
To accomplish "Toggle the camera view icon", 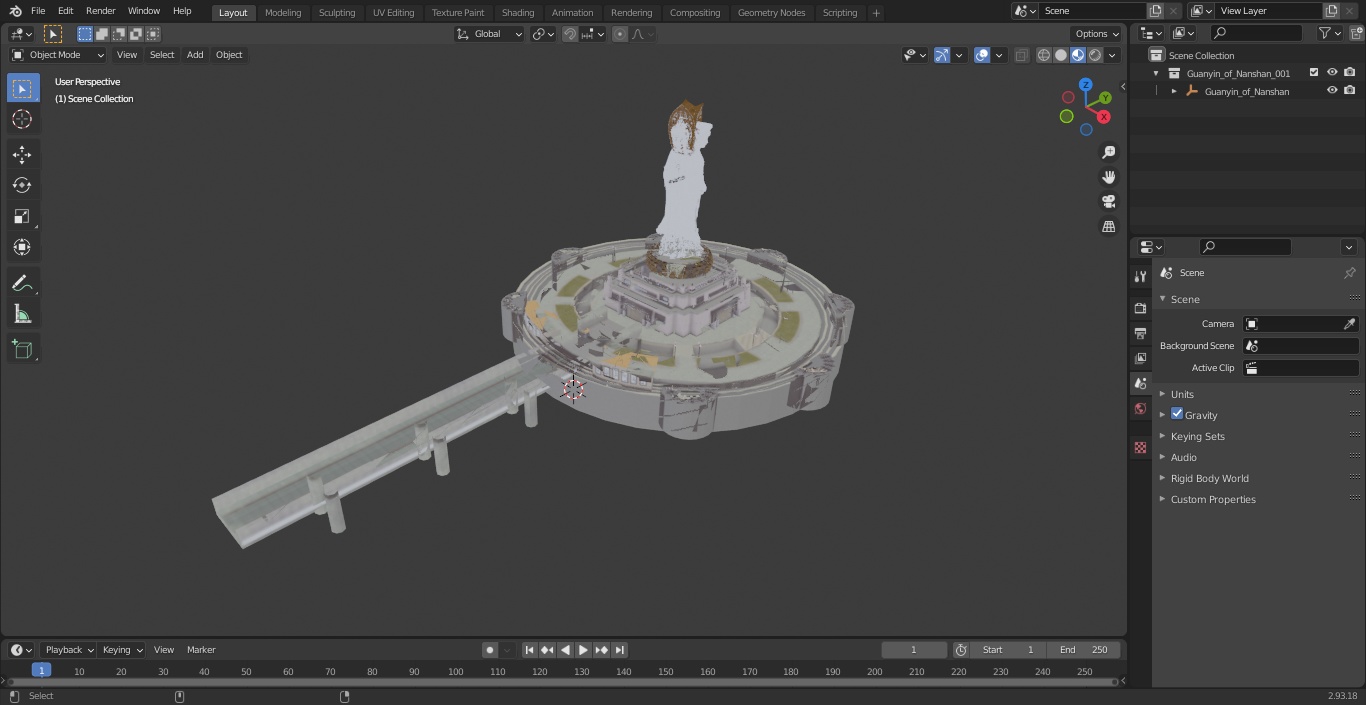I will [1108, 202].
